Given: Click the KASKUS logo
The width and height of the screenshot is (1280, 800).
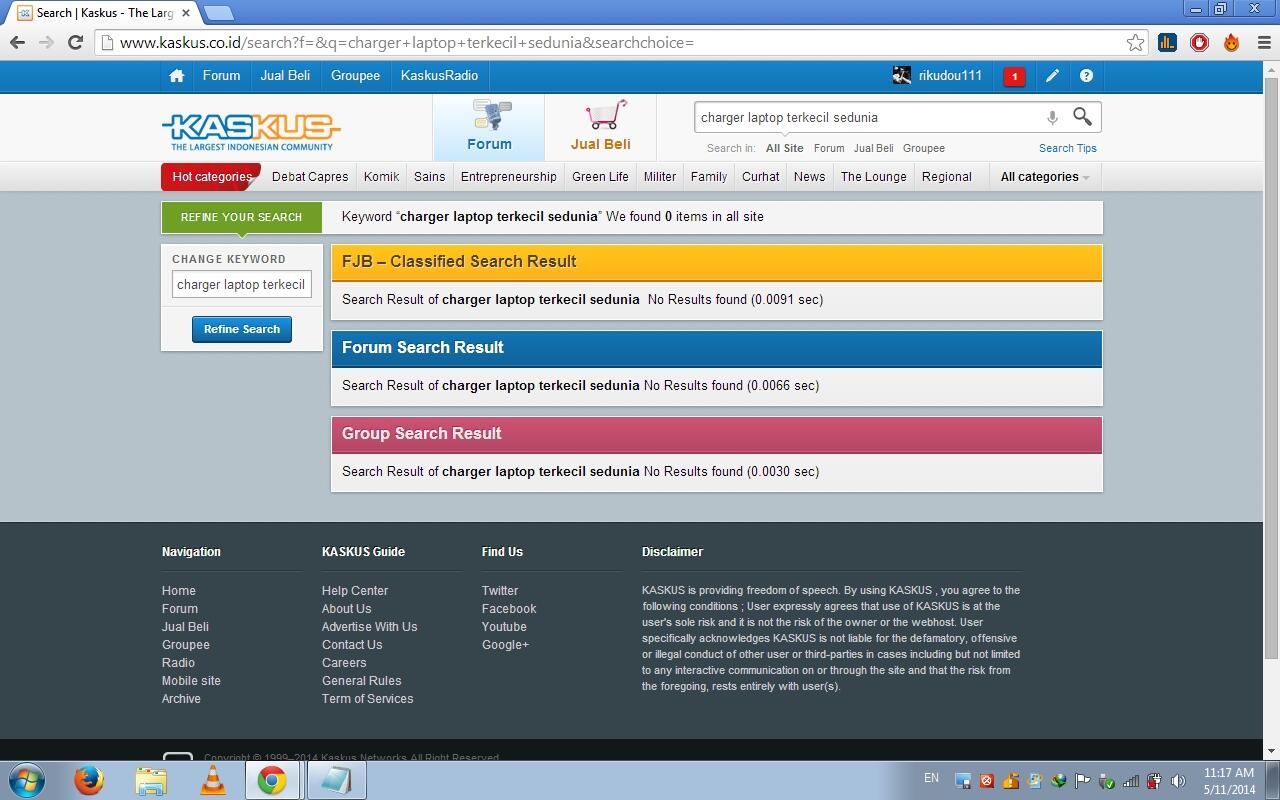Looking at the screenshot, I should click(x=251, y=132).
